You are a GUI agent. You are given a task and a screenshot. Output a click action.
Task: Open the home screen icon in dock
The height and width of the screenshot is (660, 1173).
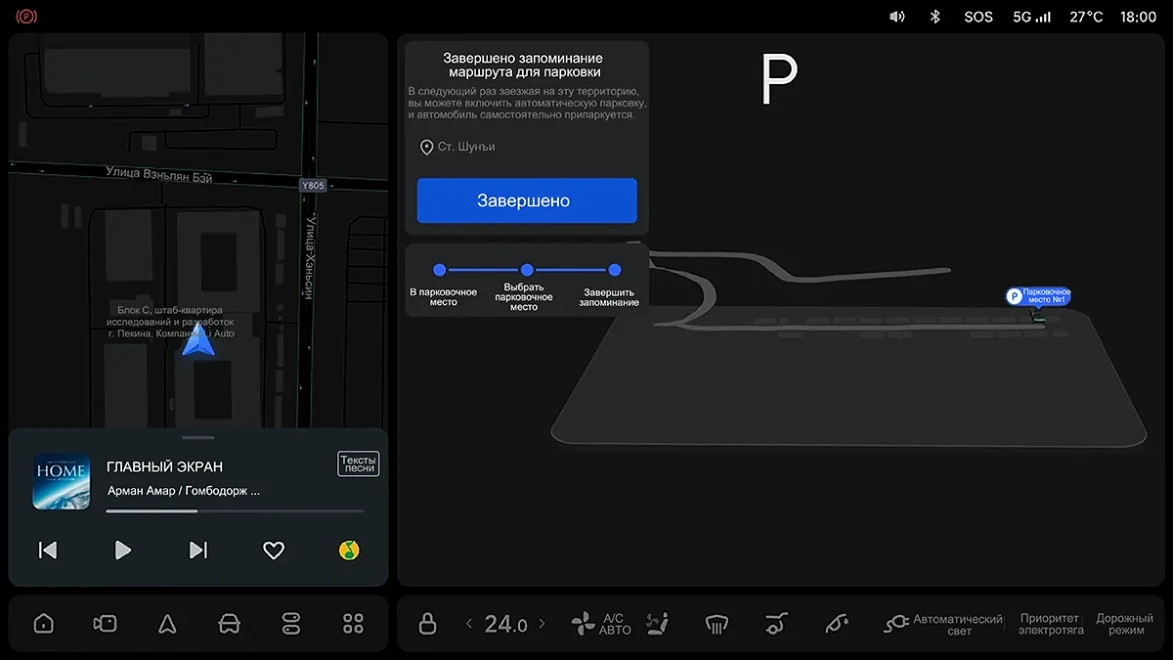click(x=43, y=623)
